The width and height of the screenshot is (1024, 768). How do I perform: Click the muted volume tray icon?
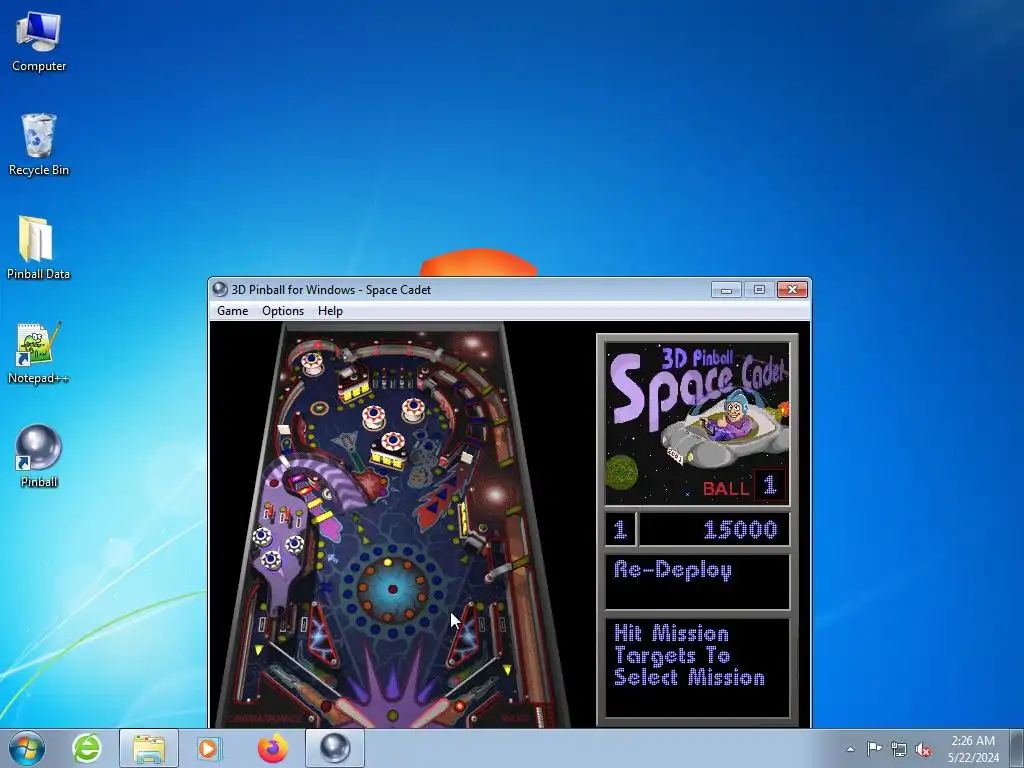923,749
